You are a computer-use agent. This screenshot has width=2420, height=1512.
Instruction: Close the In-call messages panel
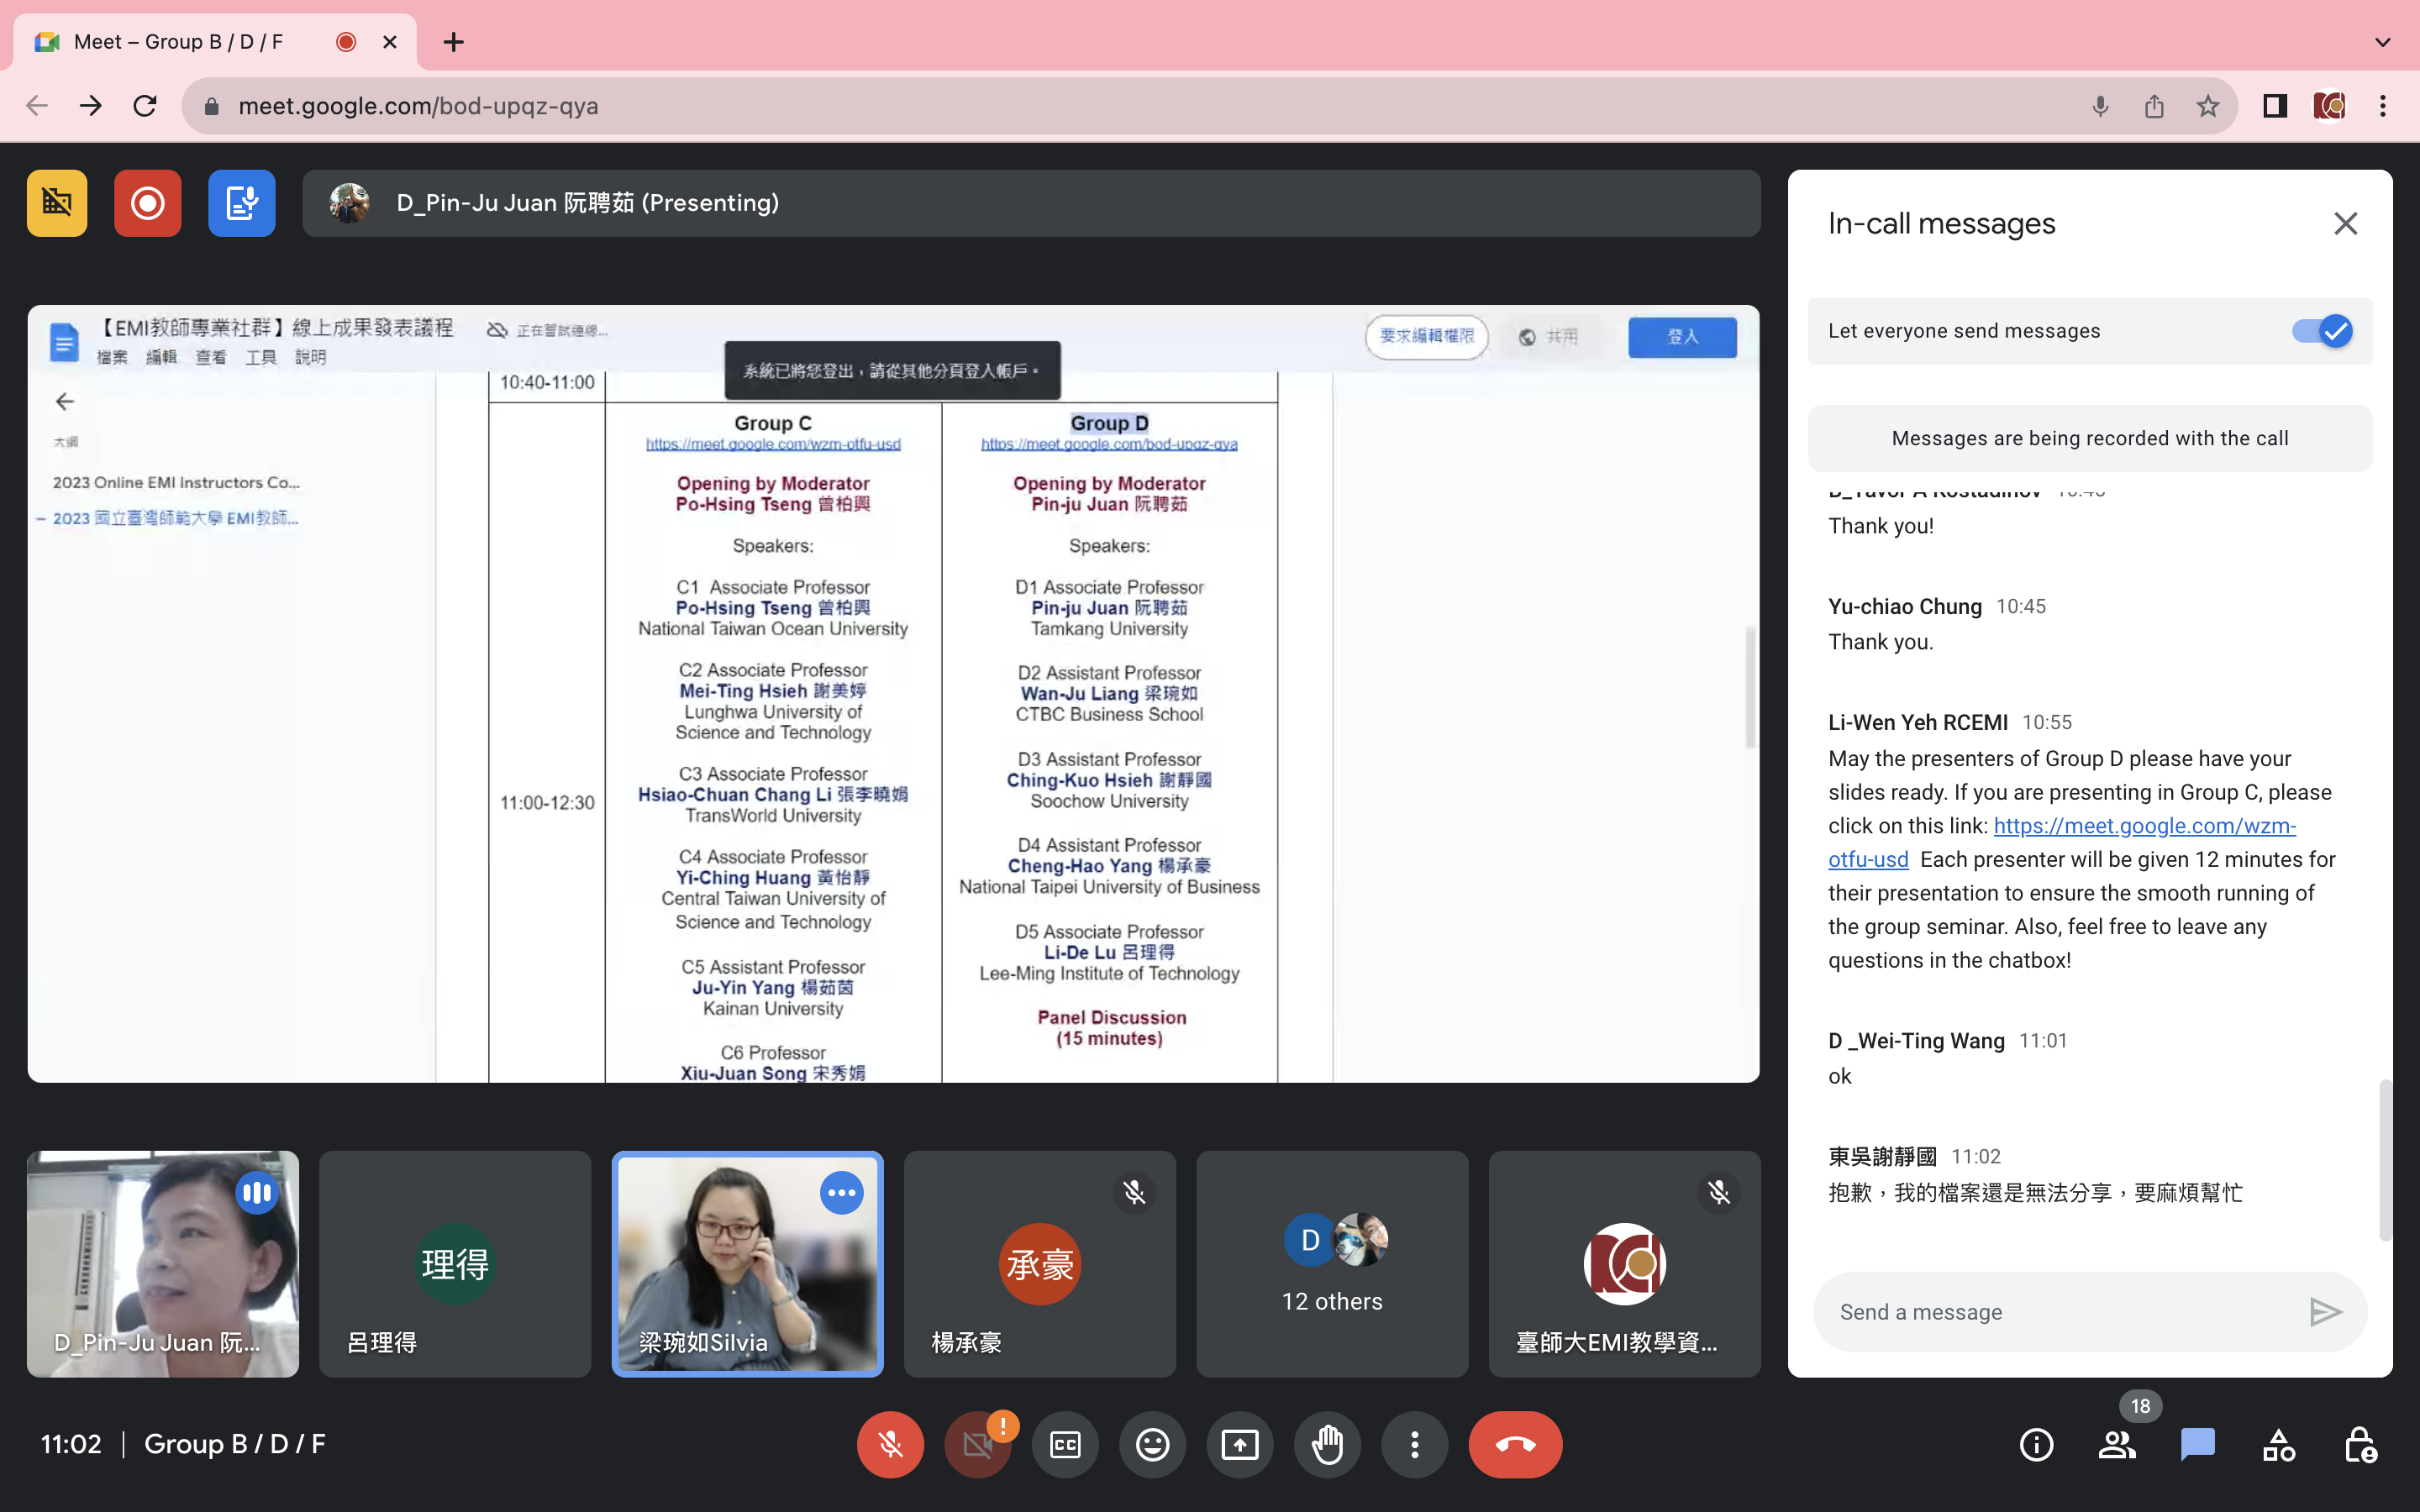point(2345,223)
